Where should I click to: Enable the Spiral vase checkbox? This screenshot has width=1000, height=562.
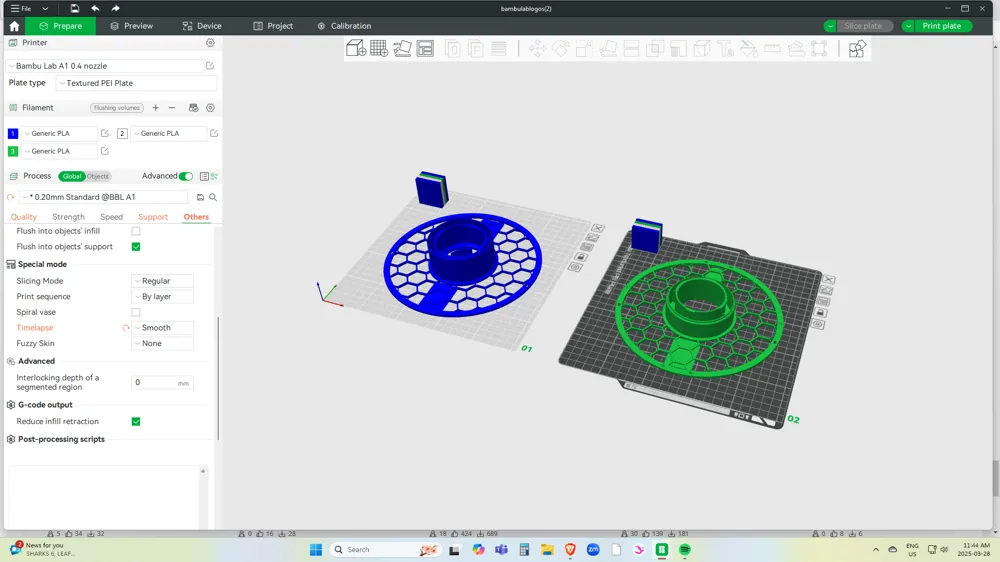pyautogui.click(x=136, y=312)
